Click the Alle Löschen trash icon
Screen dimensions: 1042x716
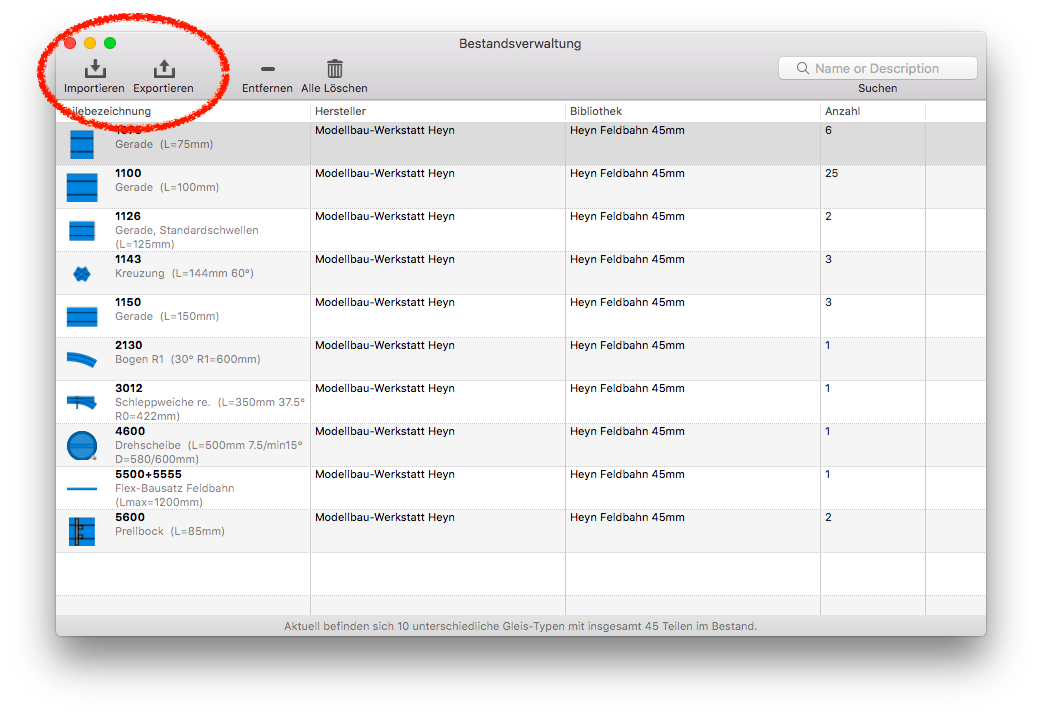(335, 69)
